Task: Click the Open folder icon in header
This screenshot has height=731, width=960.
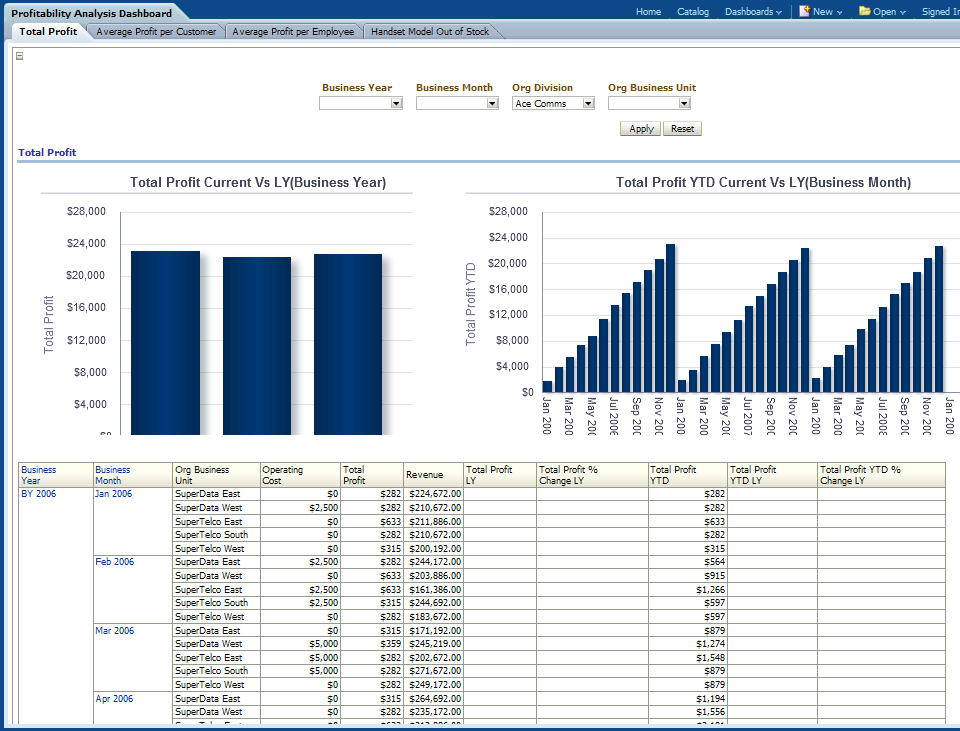Action: (864, 11)
